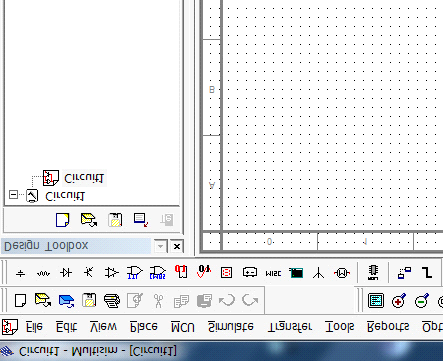Place a Power component
Image resolution: width=443 pixels, height=361 pixels.
250,273
